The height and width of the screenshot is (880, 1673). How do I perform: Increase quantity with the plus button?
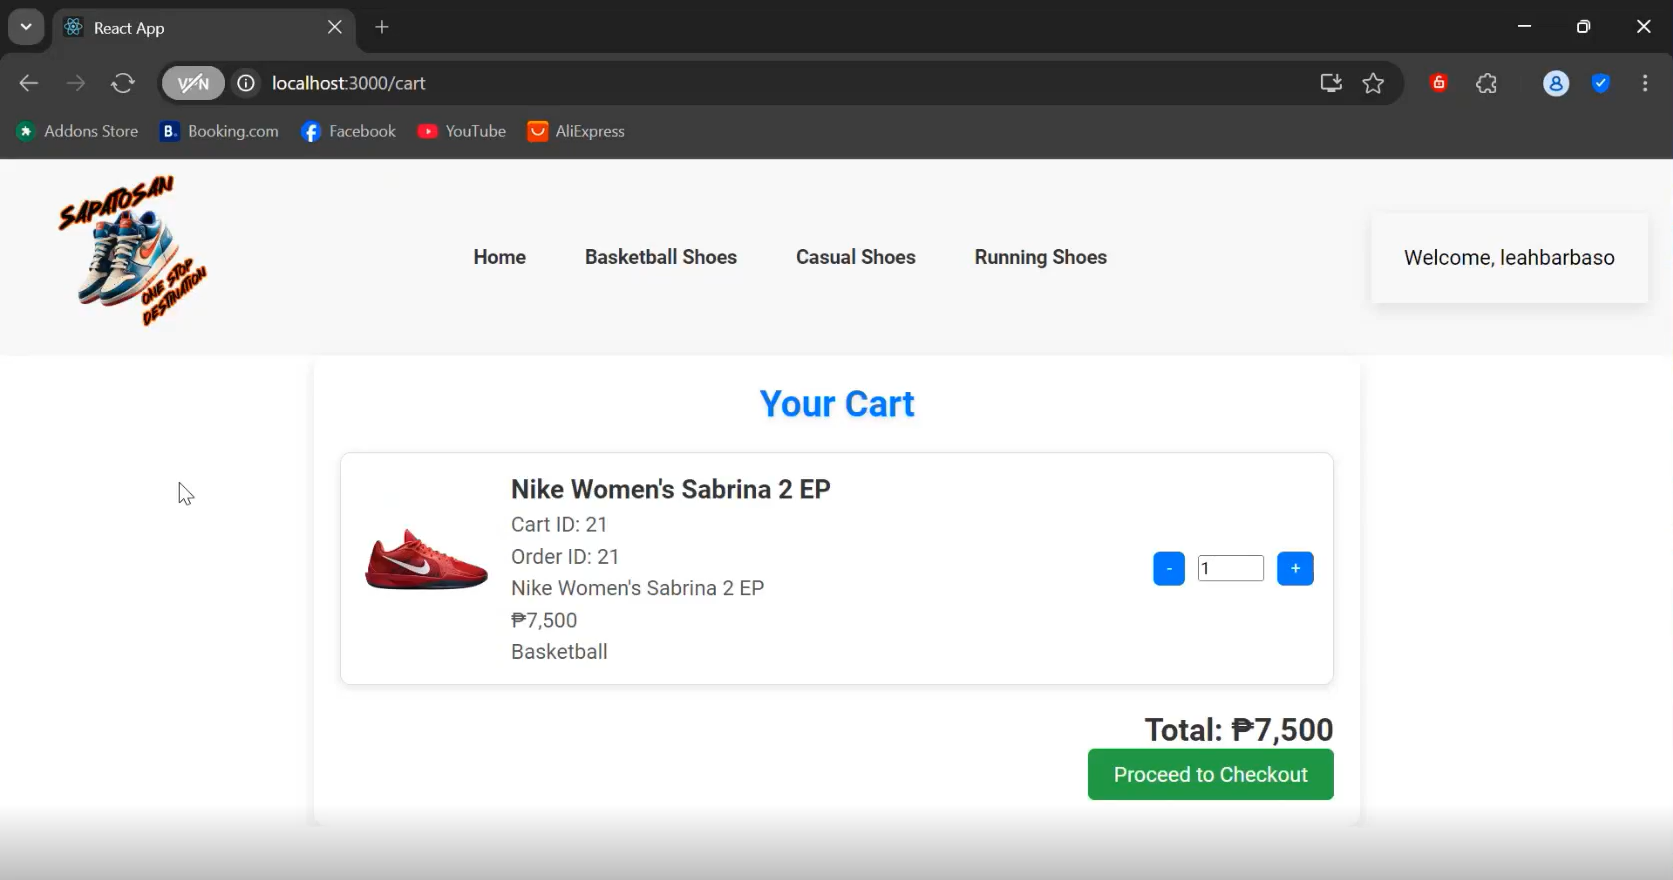click(1295, 568)
